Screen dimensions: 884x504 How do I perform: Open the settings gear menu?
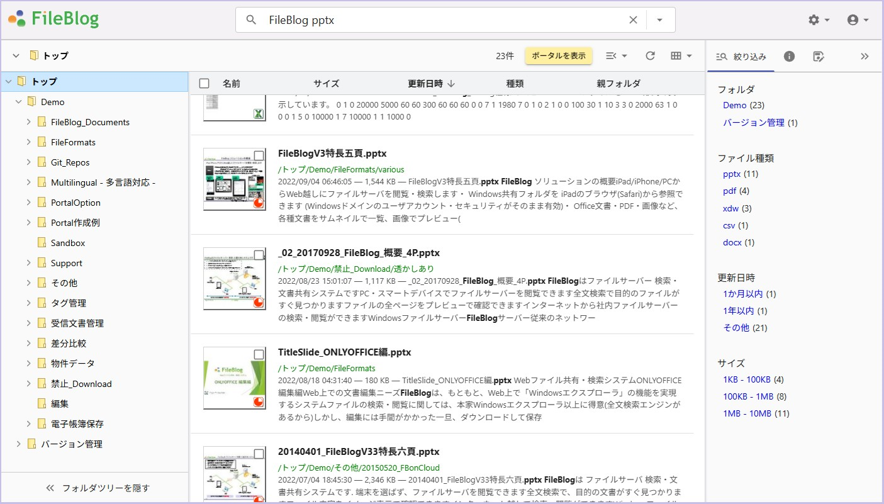(819, 20)
